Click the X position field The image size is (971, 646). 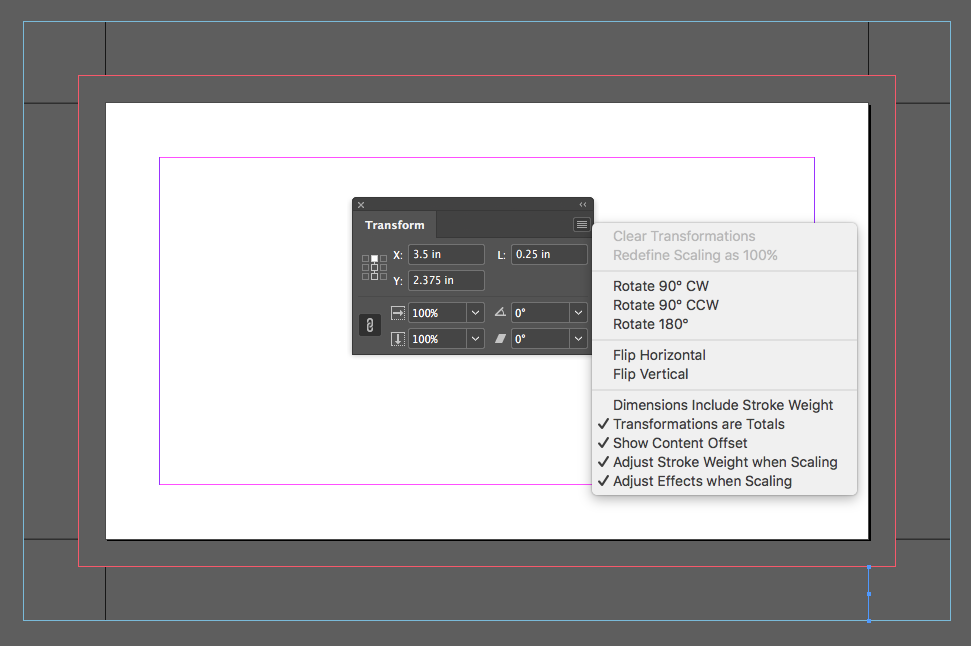(446, 255)
